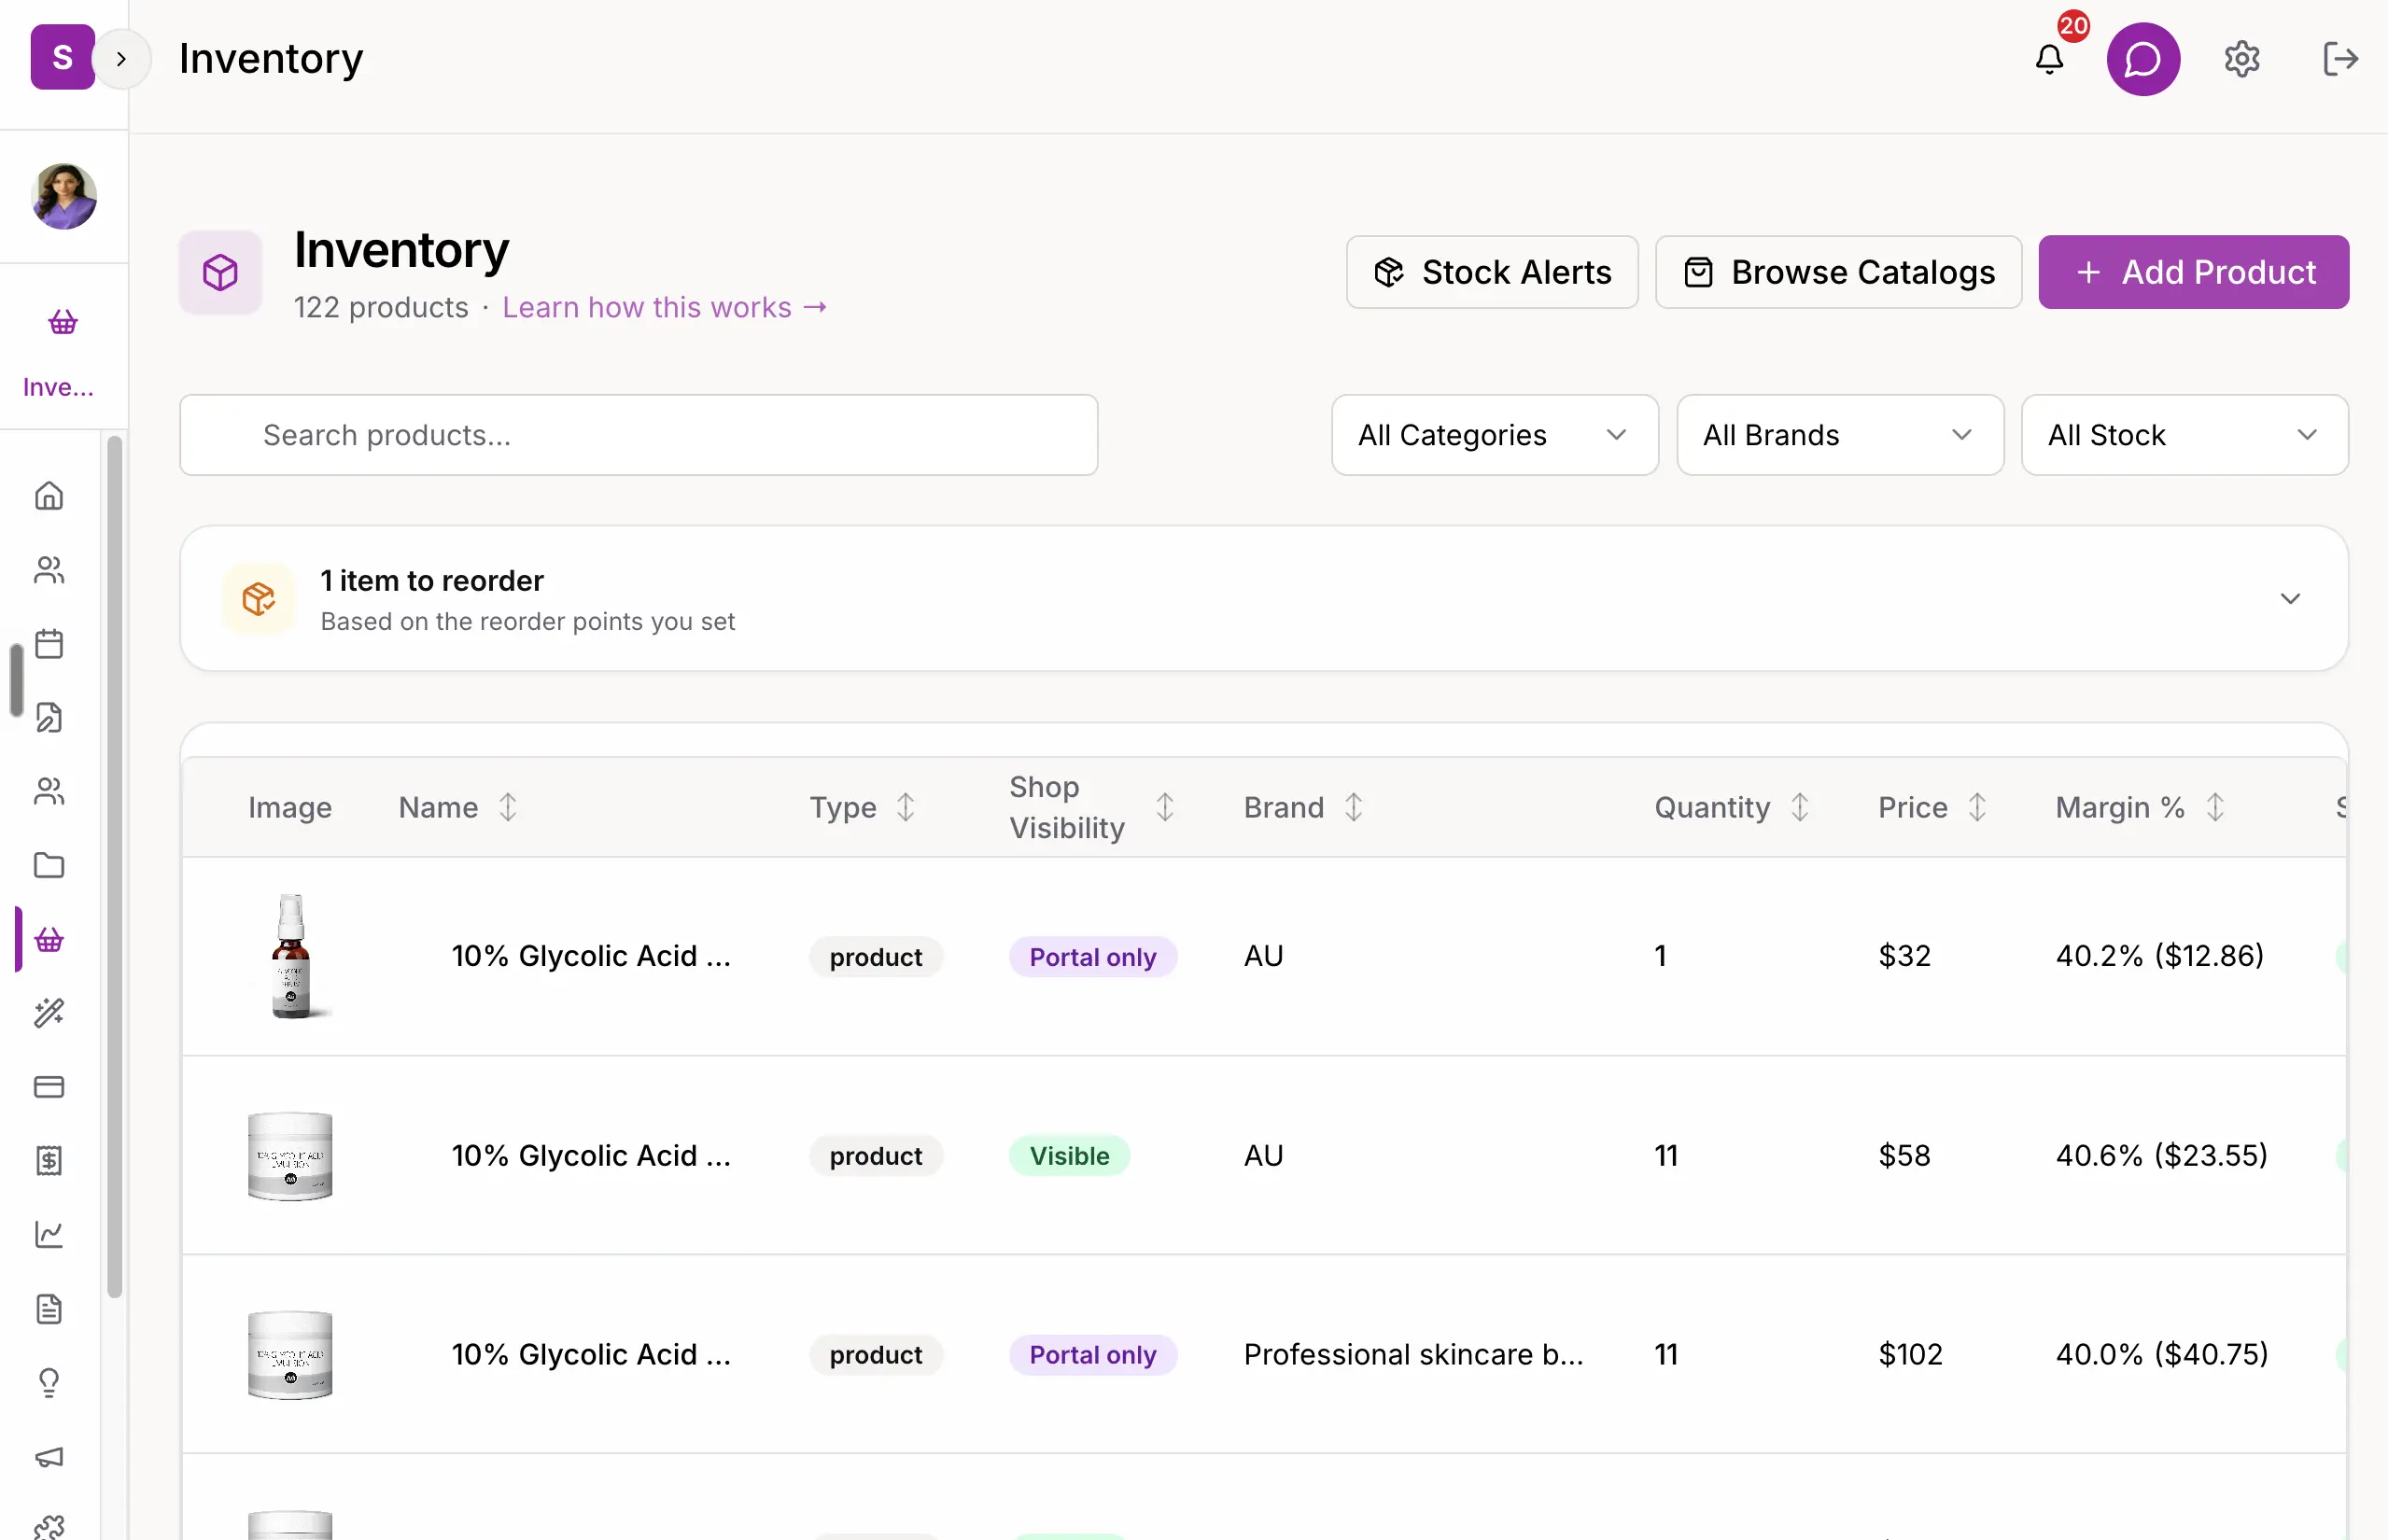This screenshot has height=1540, width=2388.
Task: Click Stock Alerts button
Action: pyautogui.click(x=1492, y=272)
